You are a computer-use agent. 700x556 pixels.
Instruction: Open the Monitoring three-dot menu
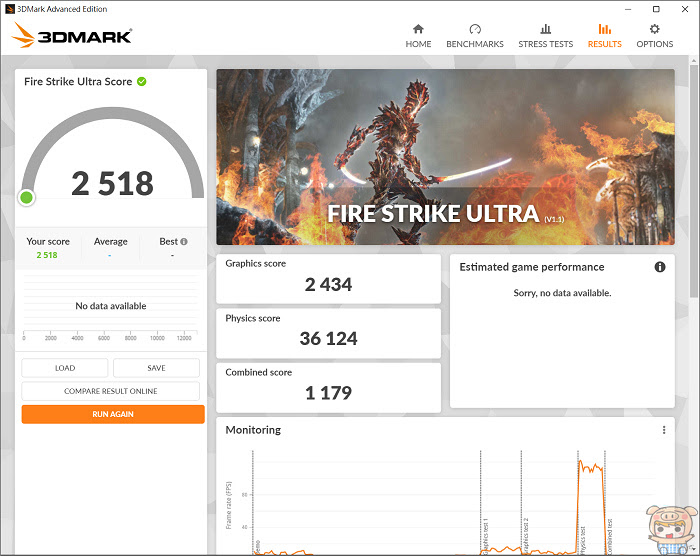(x=664, y=430)
